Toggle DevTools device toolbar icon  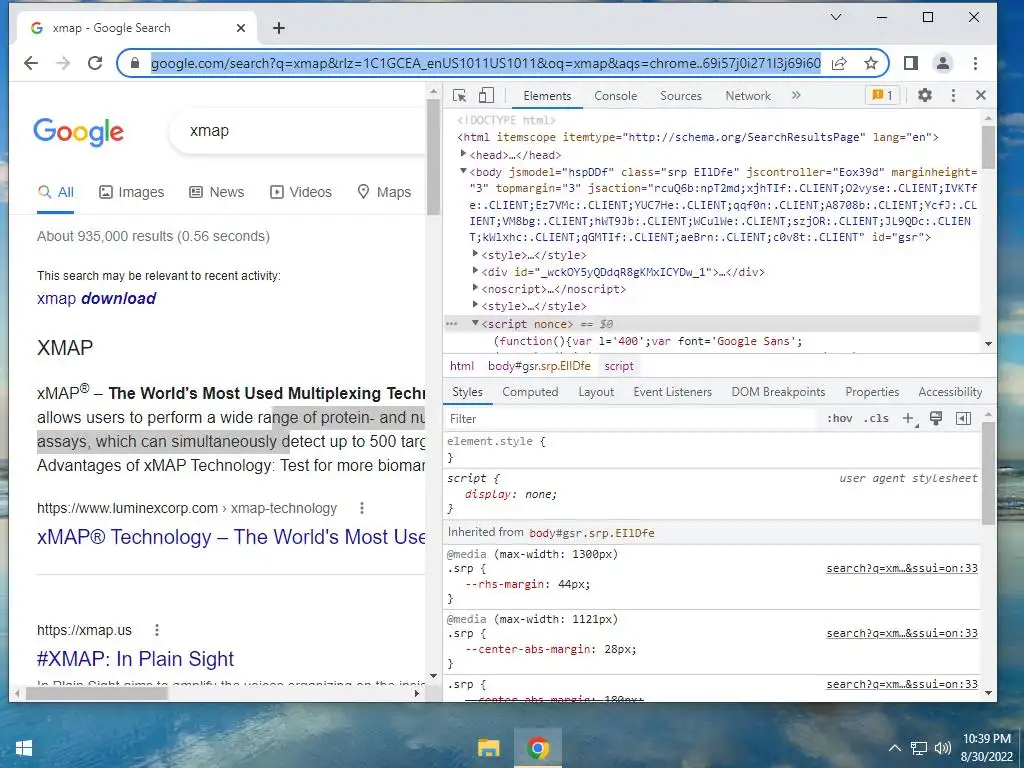[x=486, y=95]
